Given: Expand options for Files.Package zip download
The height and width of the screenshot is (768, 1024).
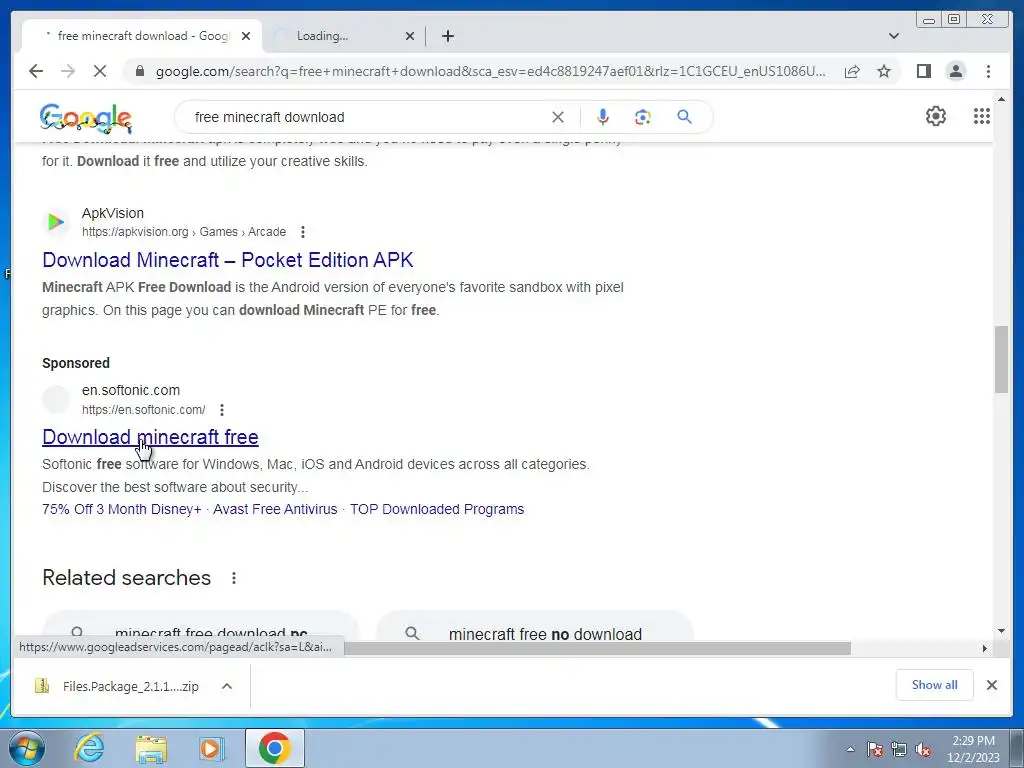Looking at the screenshot, I should [227, 686].
